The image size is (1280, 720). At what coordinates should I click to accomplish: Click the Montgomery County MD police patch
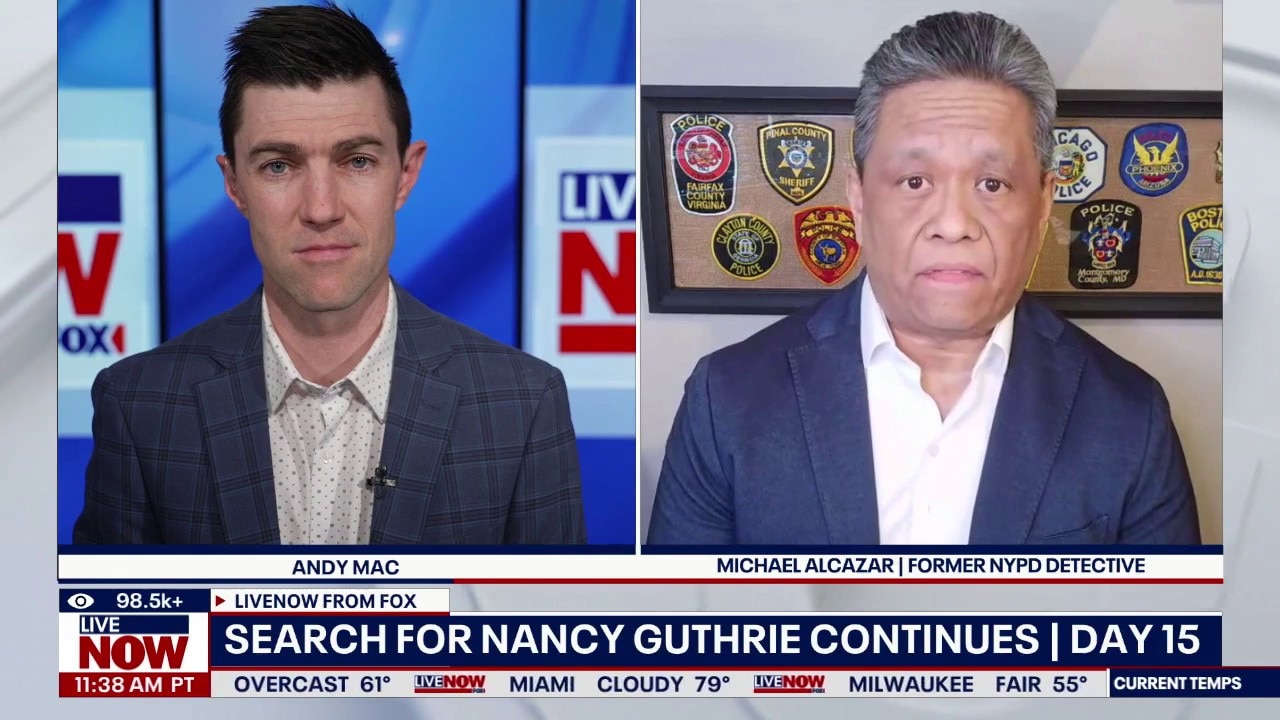click(1104, 244)
